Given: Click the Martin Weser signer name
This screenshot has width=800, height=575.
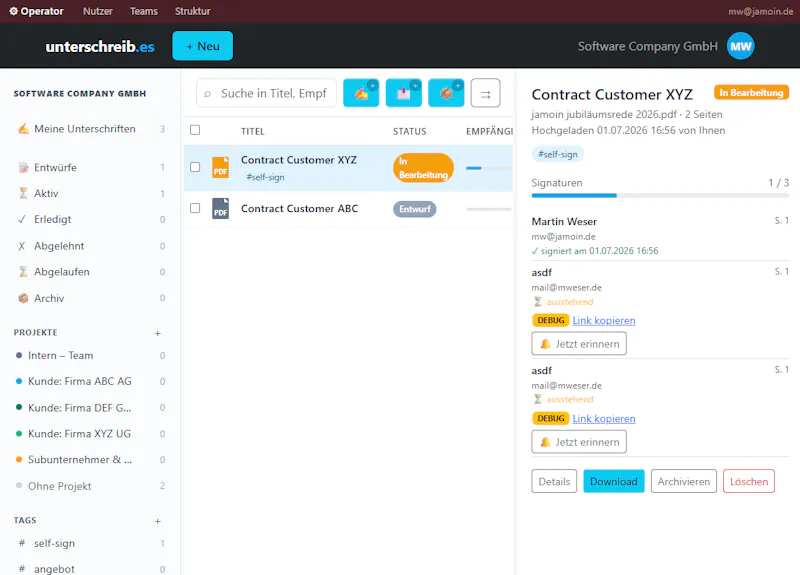Looking at the screenshot, I should pos(564,221).
